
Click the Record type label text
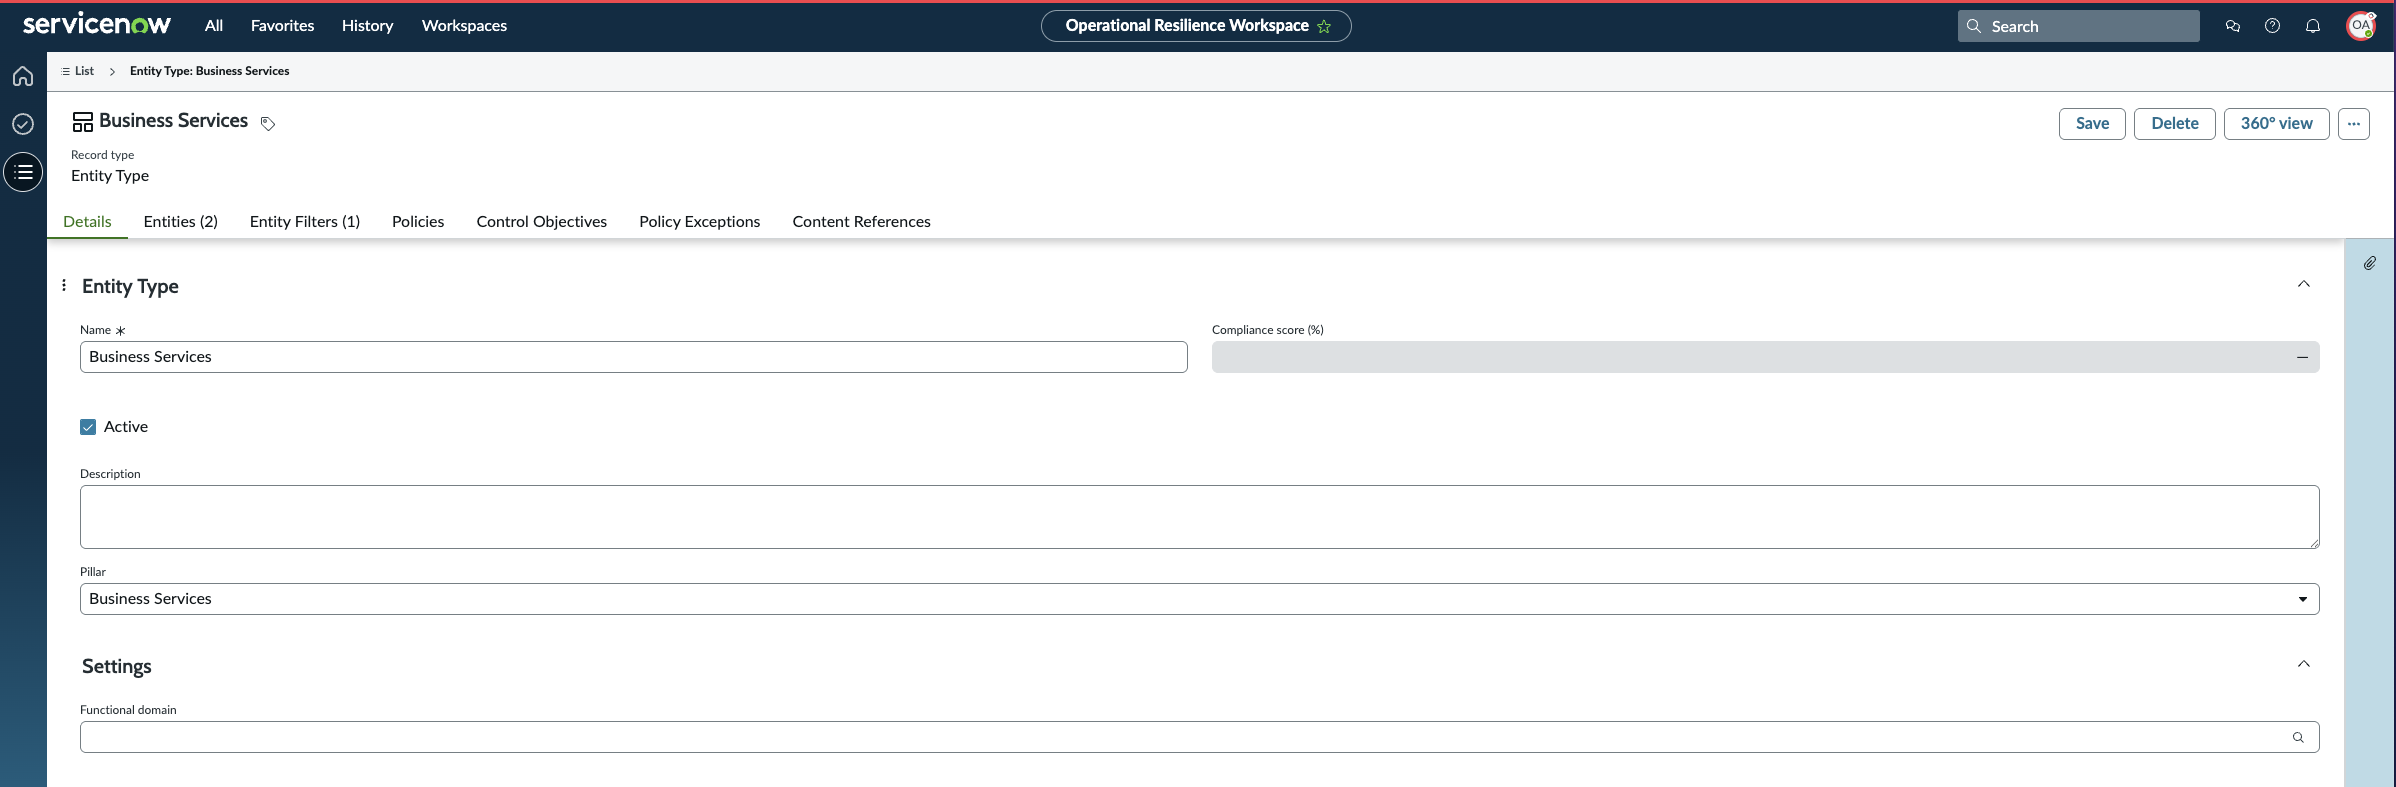pos(102,155)
